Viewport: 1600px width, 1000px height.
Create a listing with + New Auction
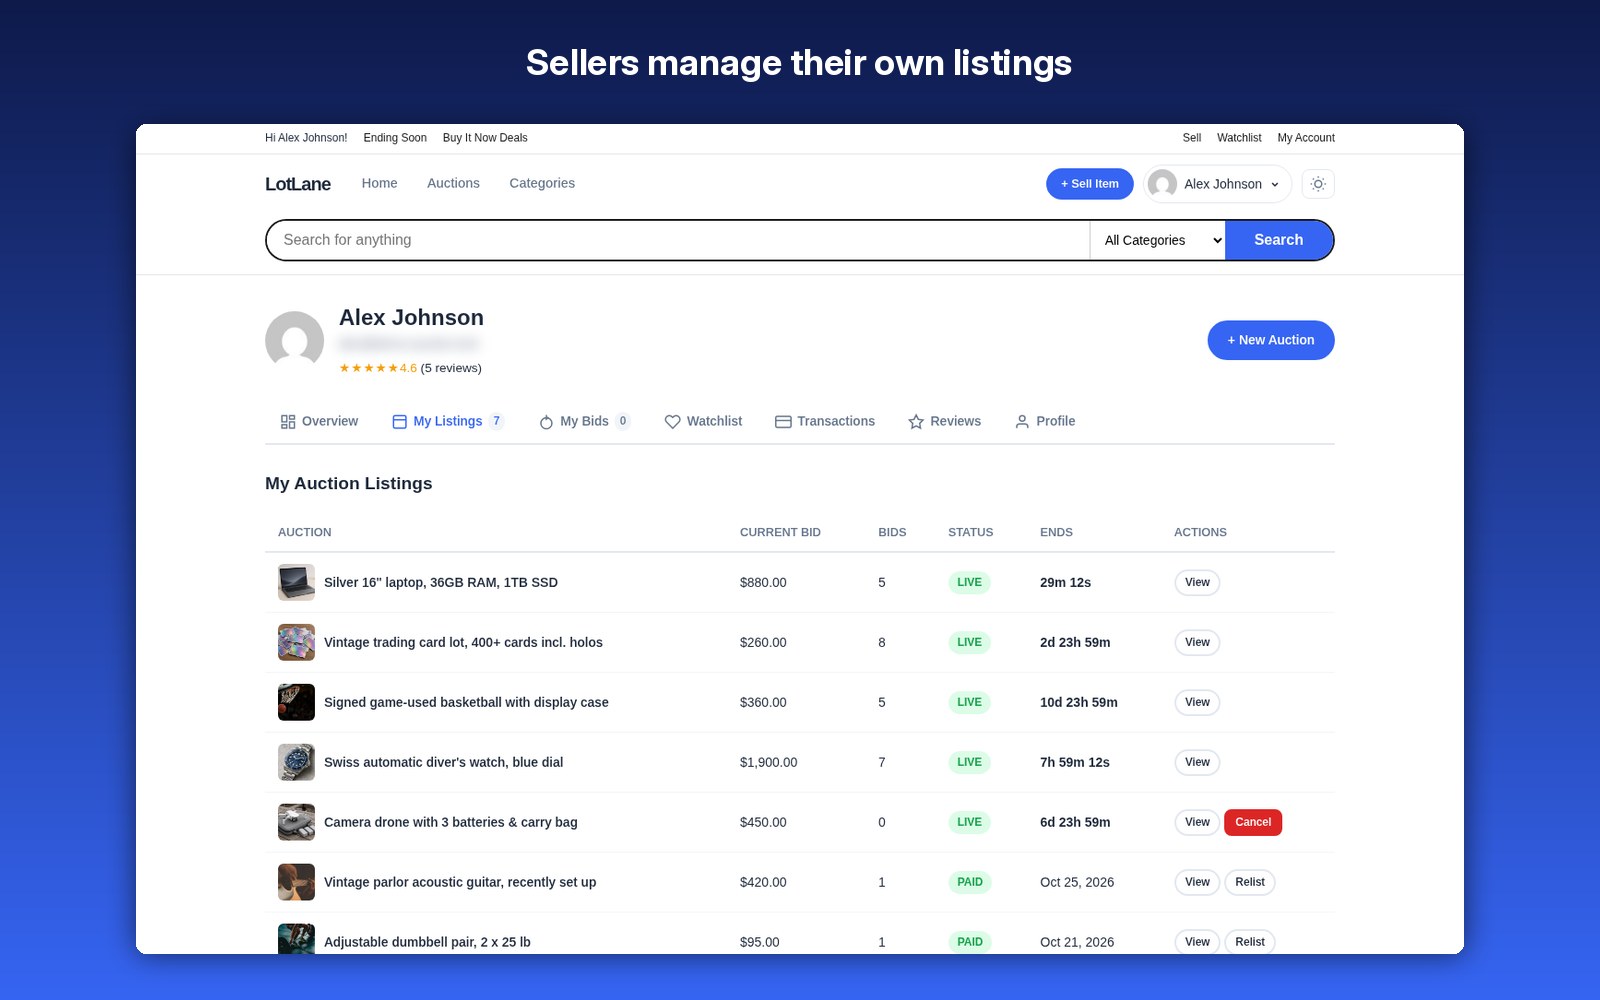pos(1271,340)
